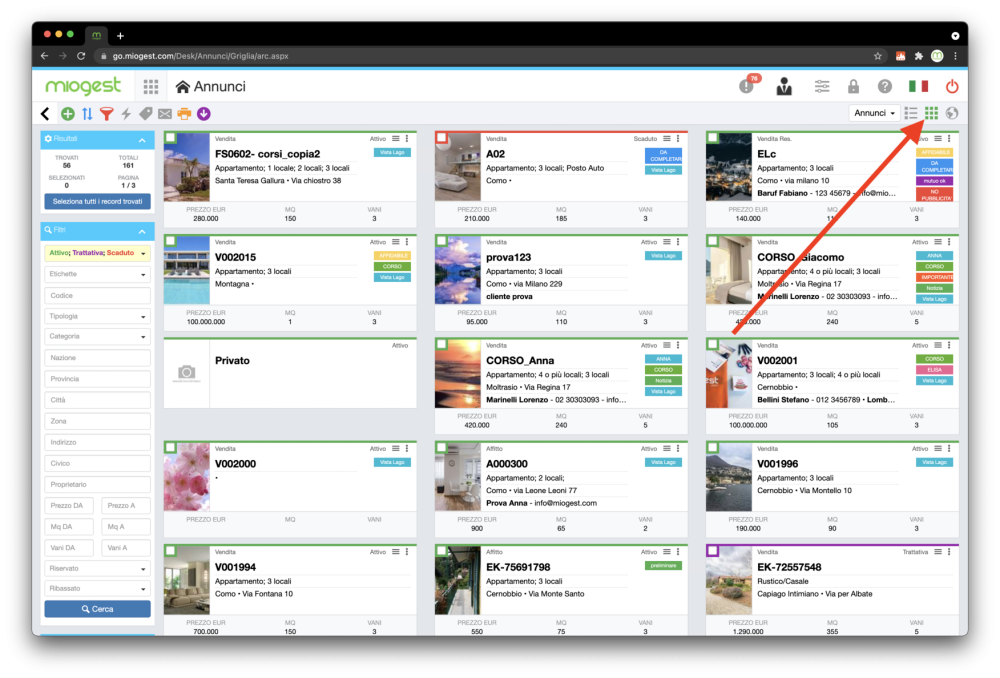Image resolution: width=1000 pixels, height=678 pixels.
Task: Change language via Italian flag
Action: [x=918, y=86]
